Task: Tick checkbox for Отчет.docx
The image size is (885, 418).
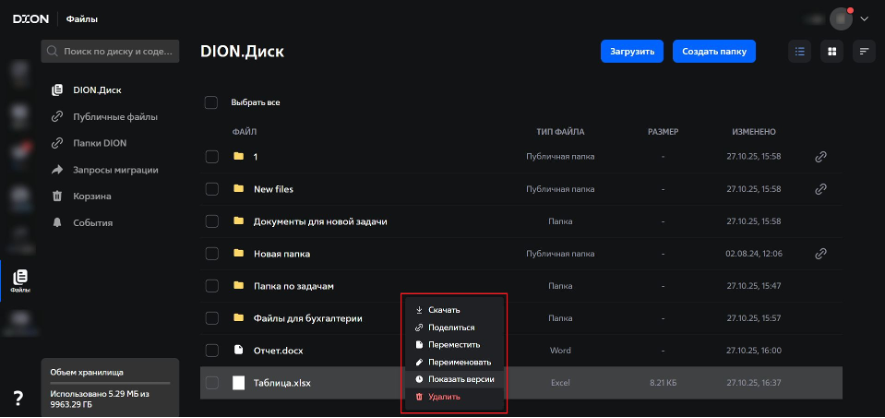Action: [211, 350]
